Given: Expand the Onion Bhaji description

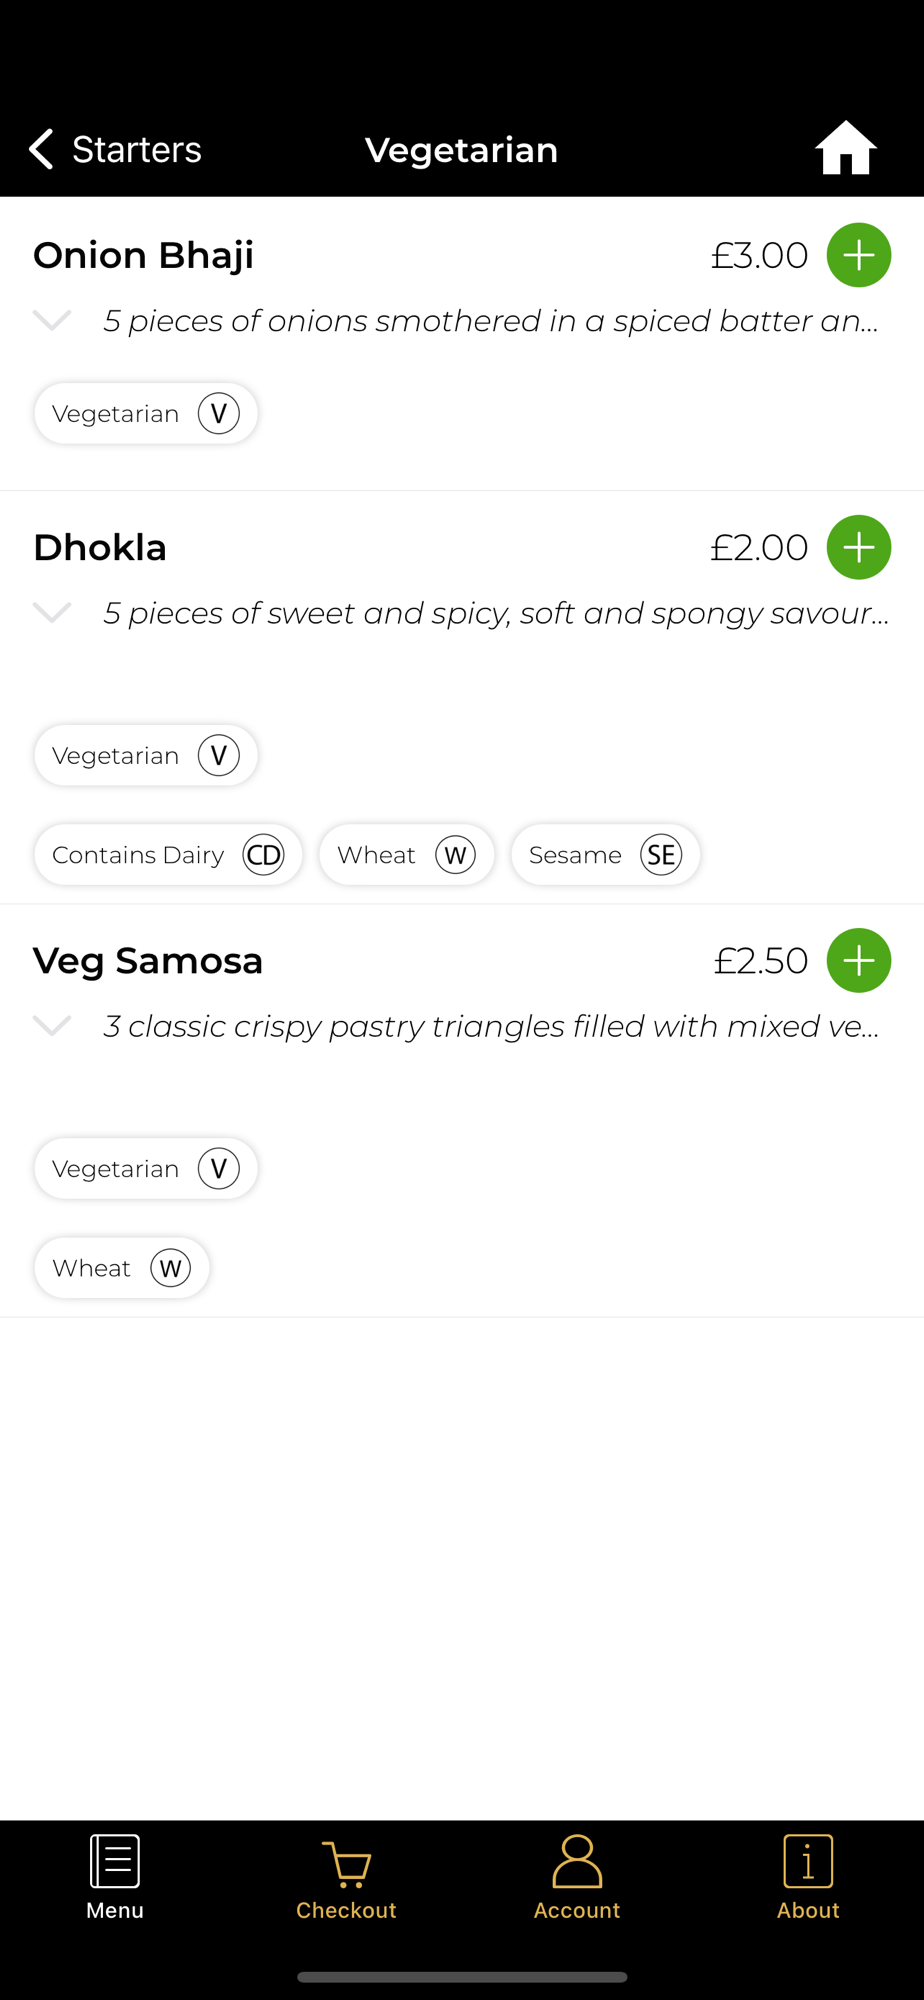Looking at the screenshot, I should [x=52, y=320].
